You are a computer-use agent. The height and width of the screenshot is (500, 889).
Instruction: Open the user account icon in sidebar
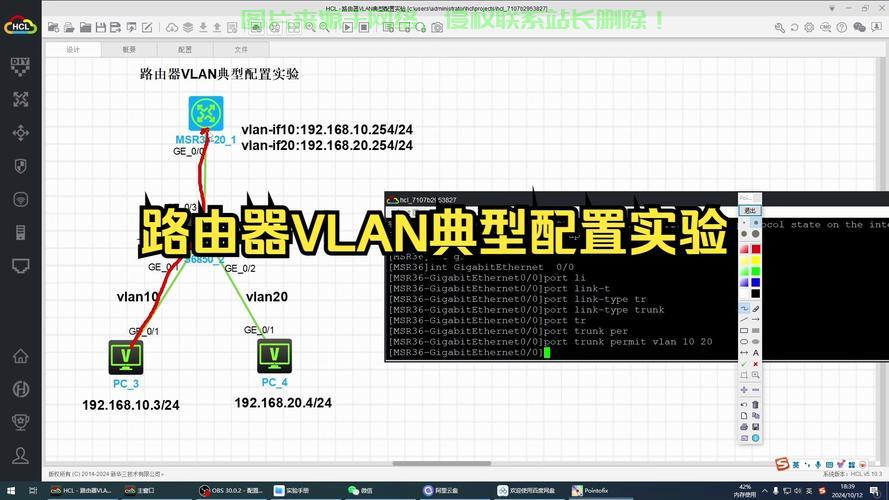pyautogui.click(x=20, y=455)
